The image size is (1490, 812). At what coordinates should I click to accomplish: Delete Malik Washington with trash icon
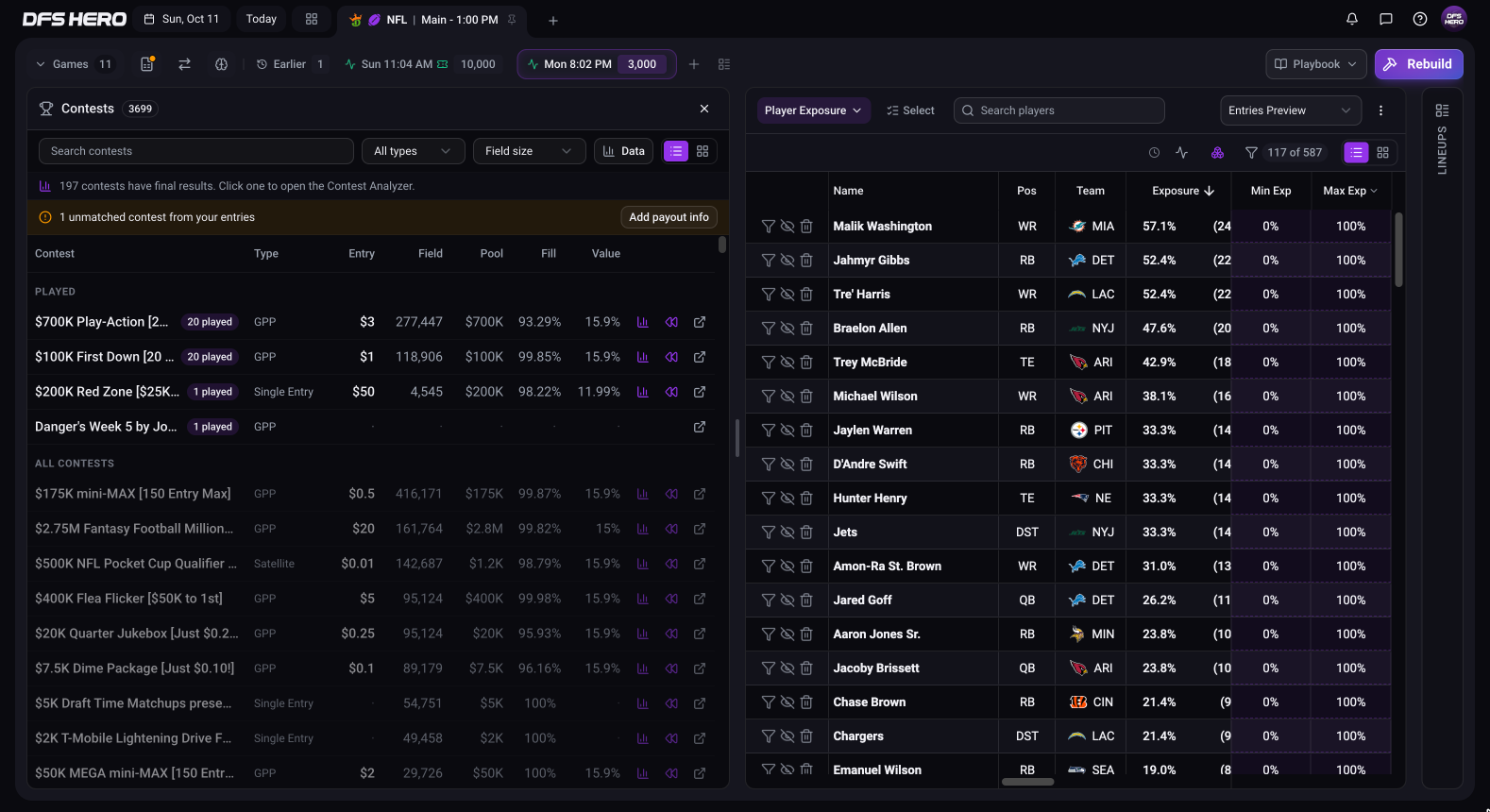point(806,226)
